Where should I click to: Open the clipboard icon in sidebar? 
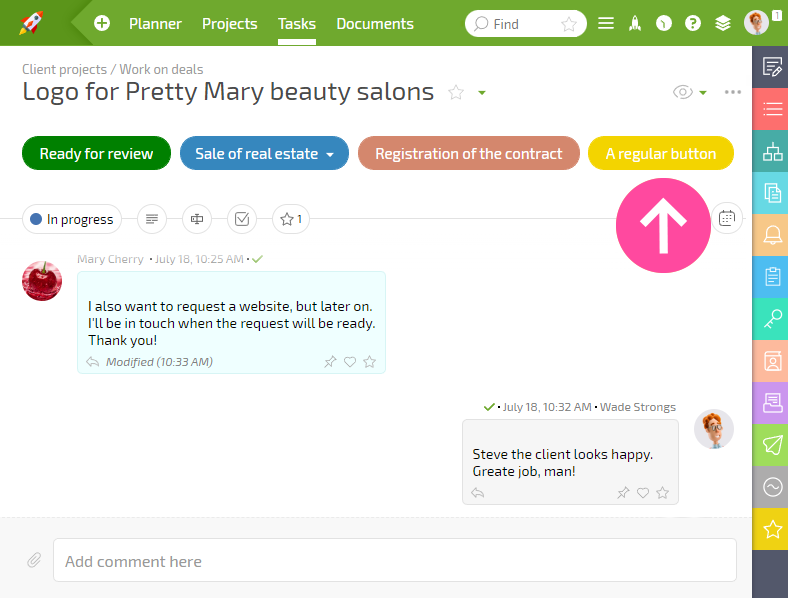[x=770, y=277]
